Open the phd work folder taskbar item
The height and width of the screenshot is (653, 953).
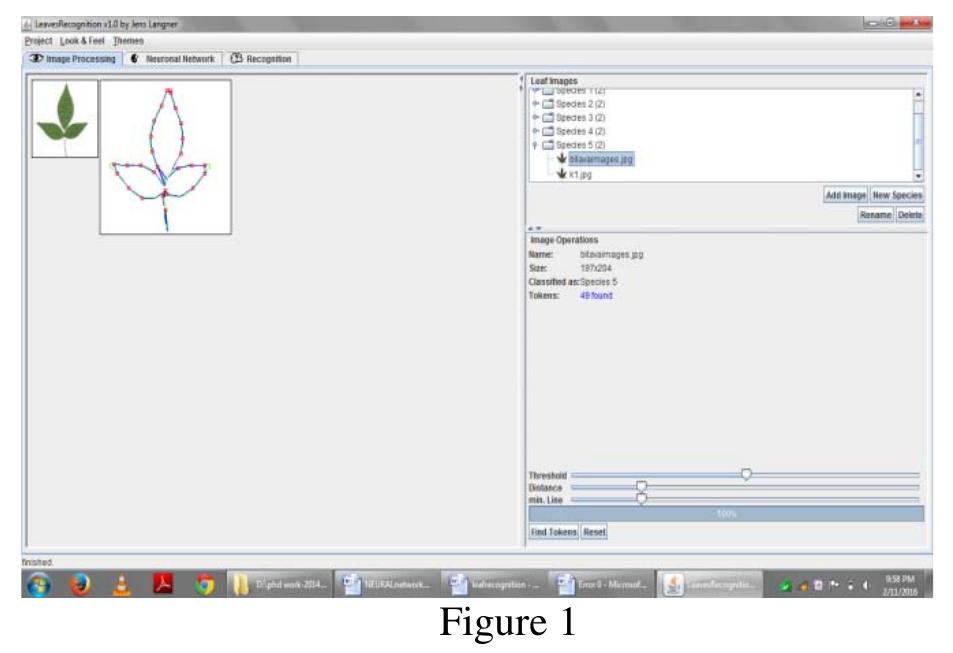280,585
